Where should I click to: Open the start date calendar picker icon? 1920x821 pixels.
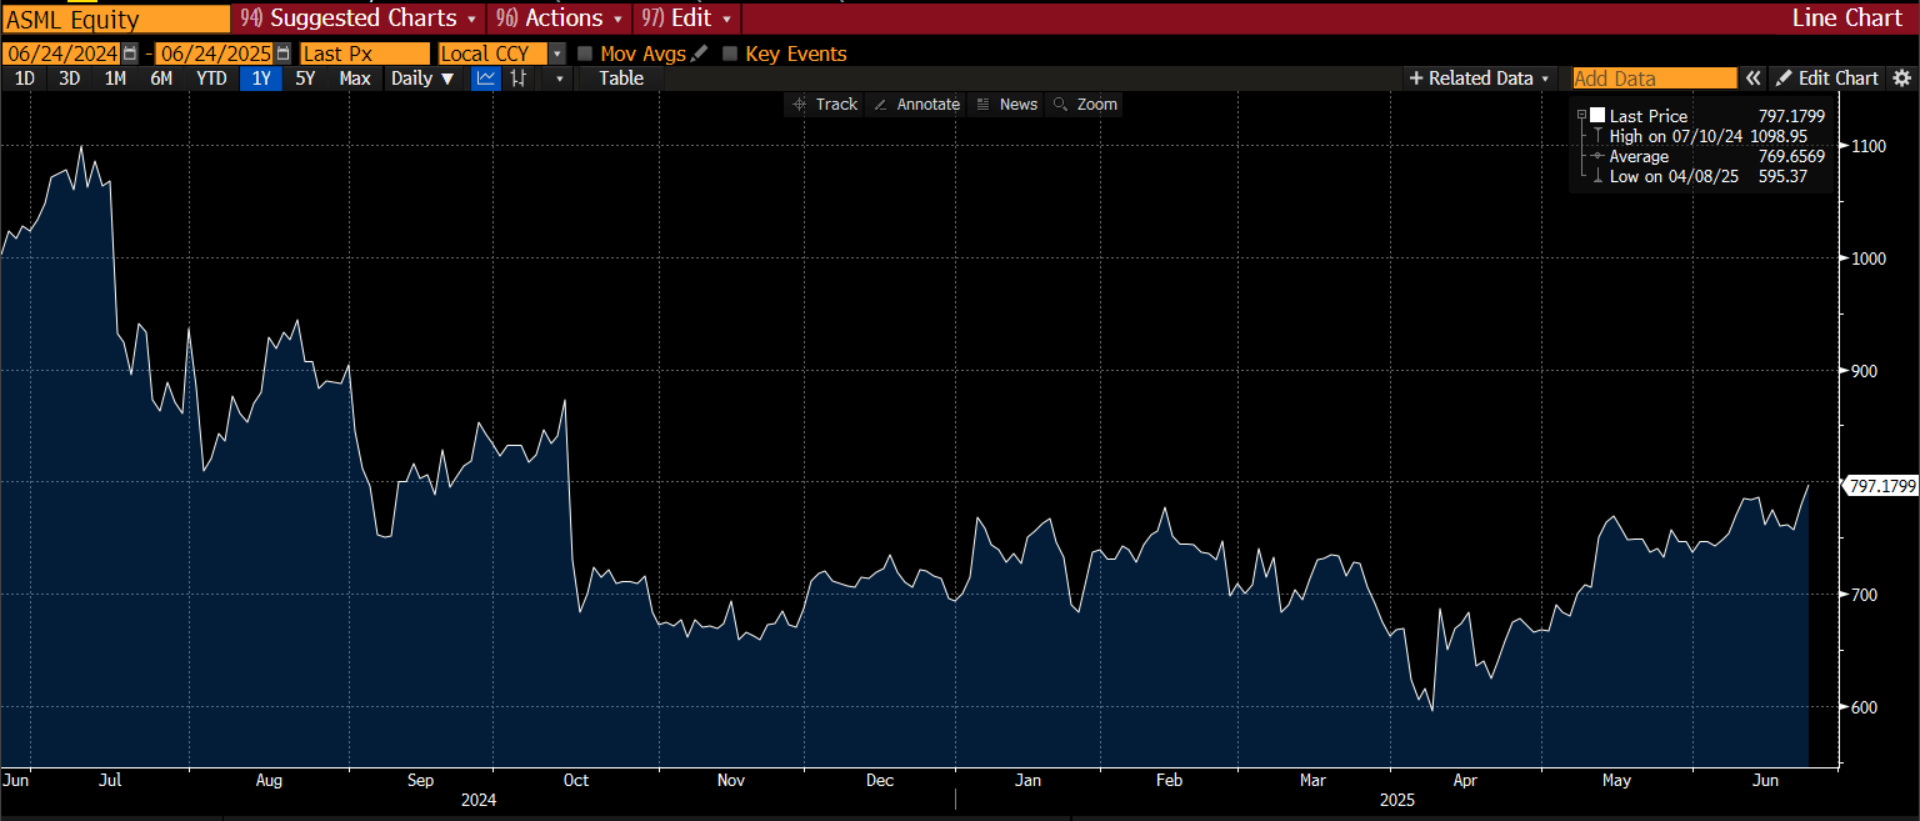click(130, 54)
